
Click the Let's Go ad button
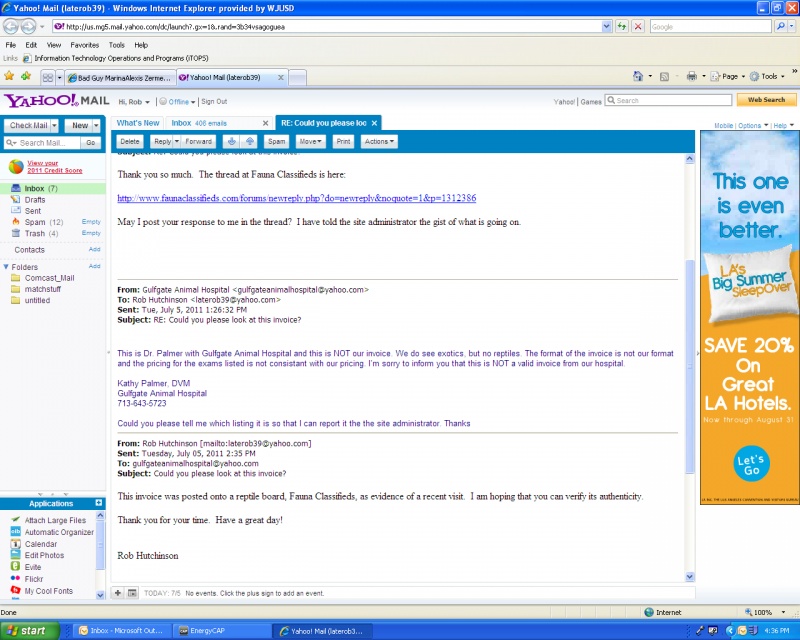751,464
